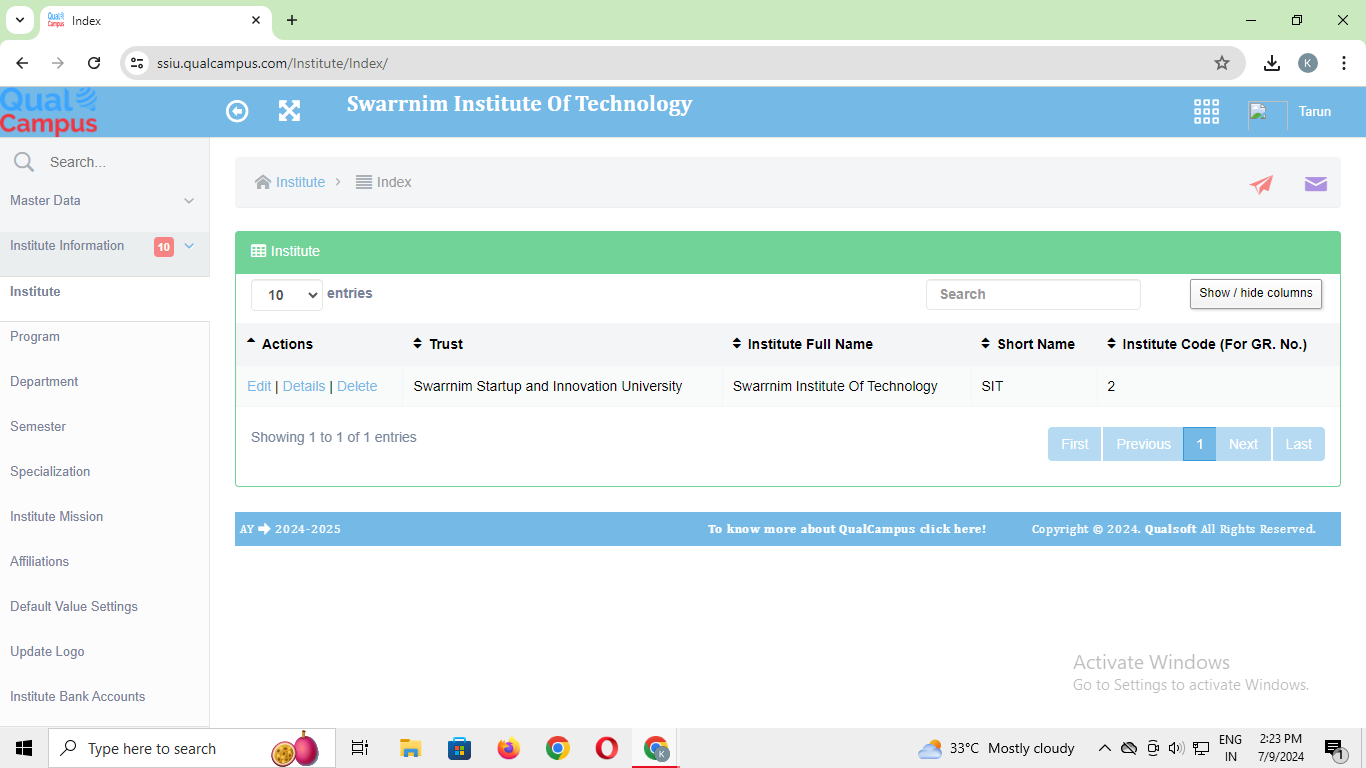Open Windows Start menu

click(24, 748)
